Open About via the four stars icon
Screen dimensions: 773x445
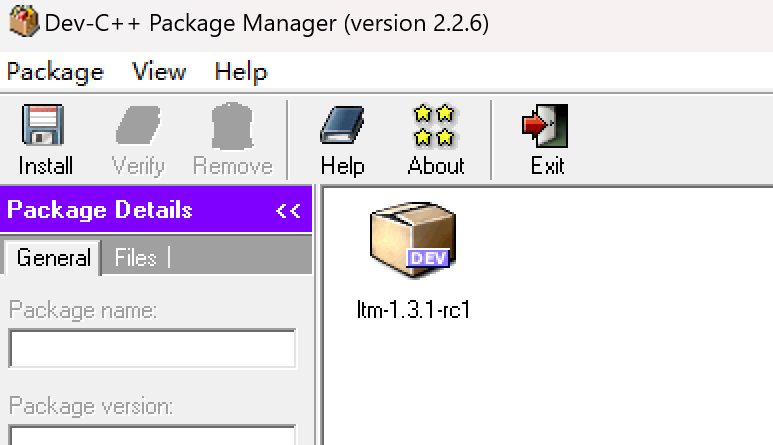[434, 125]
